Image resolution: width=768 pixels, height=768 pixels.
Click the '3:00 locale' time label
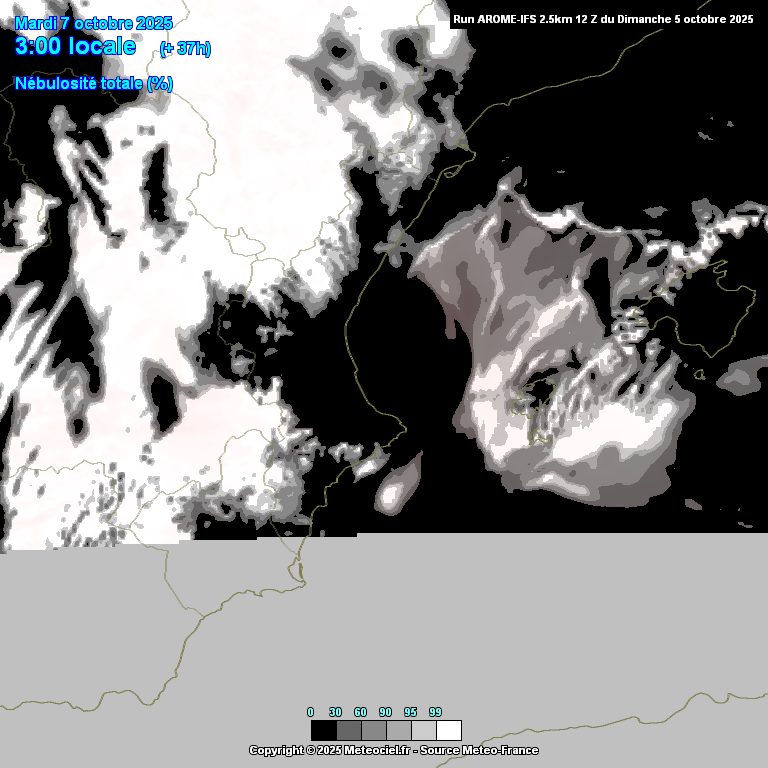pos(75,47)
